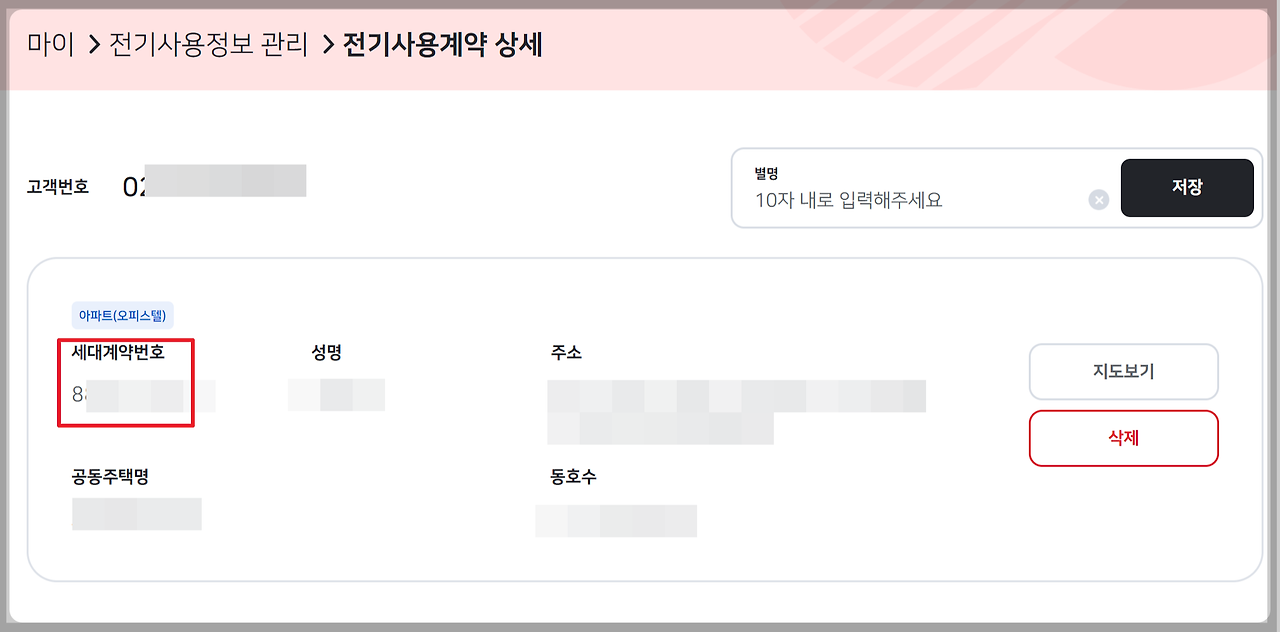
Task: Select the 고객번호 label on the left
Action: [x=58, y=183]
